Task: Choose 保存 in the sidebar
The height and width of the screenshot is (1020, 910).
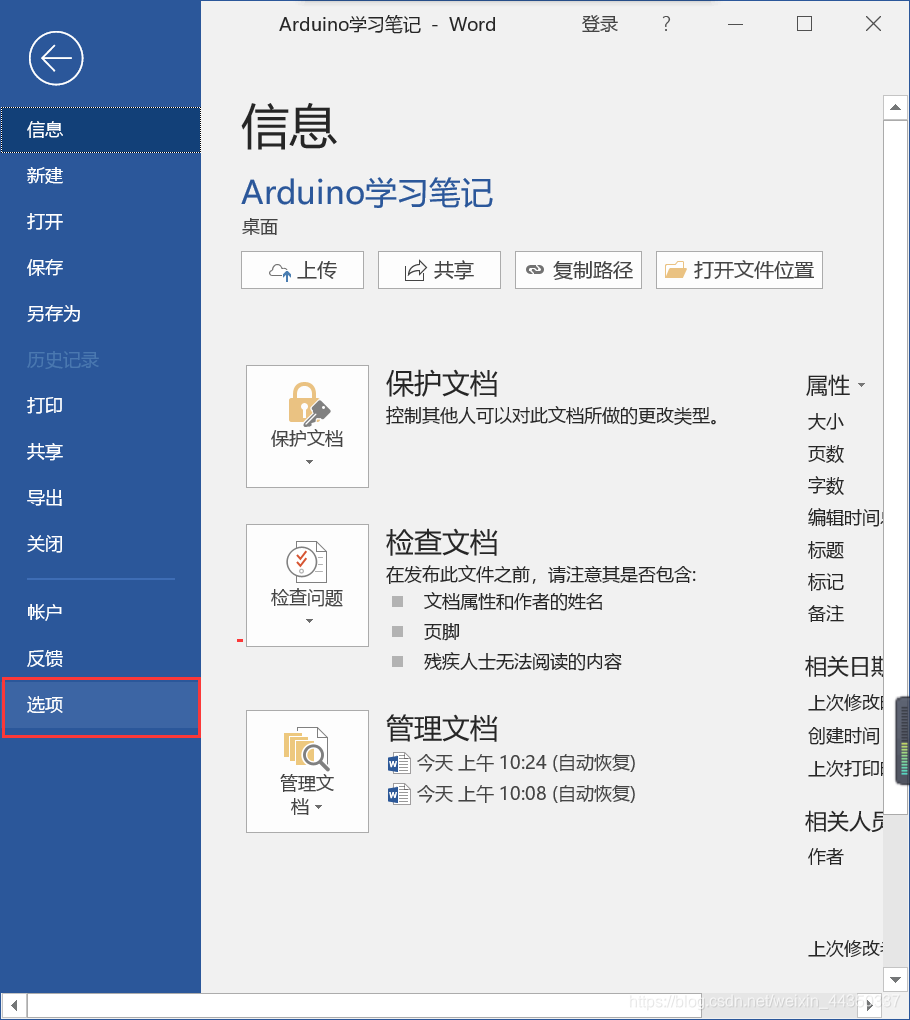Action: [101, 267]
